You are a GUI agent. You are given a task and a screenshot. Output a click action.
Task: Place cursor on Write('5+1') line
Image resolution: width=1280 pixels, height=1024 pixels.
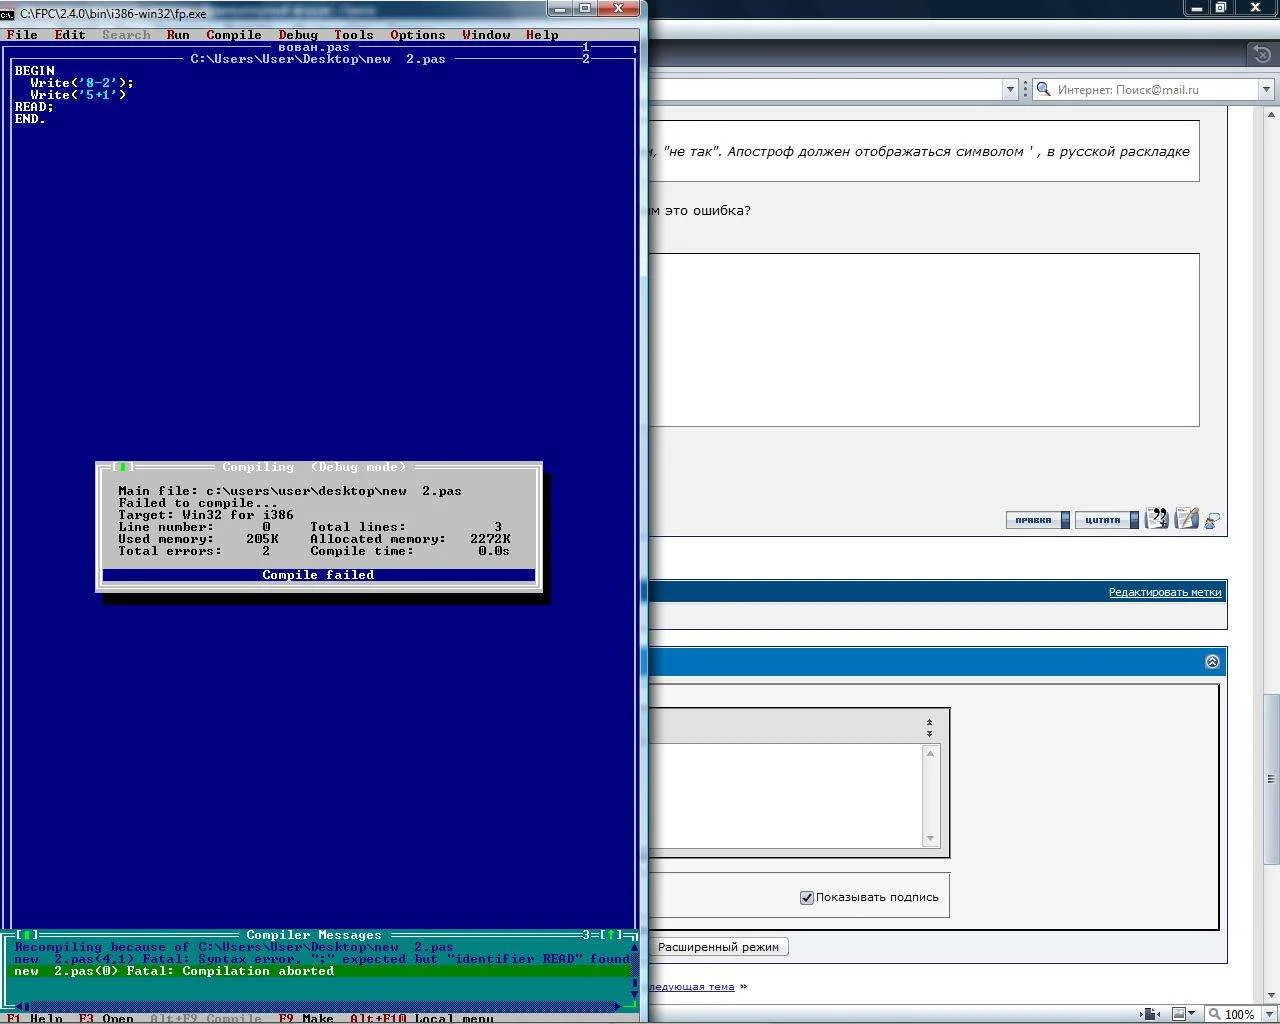(x=78, y=95)
